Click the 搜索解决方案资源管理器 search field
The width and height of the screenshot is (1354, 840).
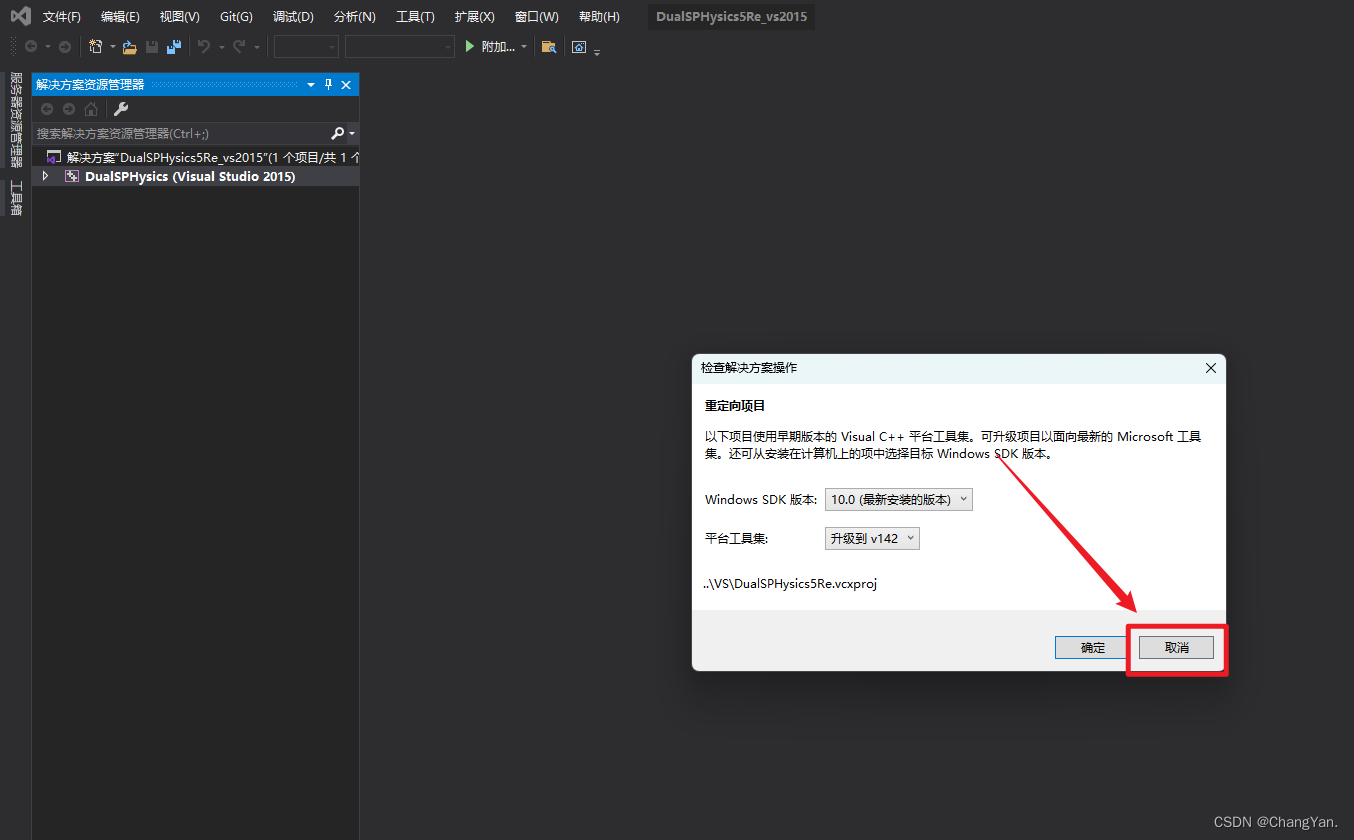click(181, 133)
